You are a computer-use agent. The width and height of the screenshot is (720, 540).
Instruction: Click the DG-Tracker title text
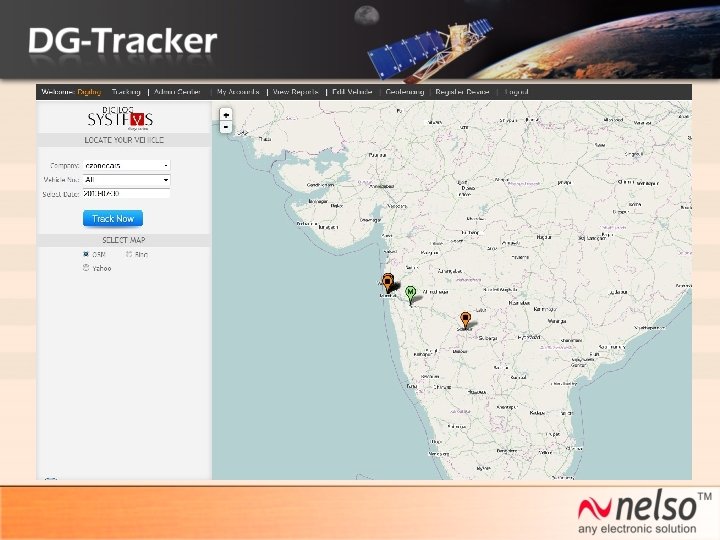[122, 41]
